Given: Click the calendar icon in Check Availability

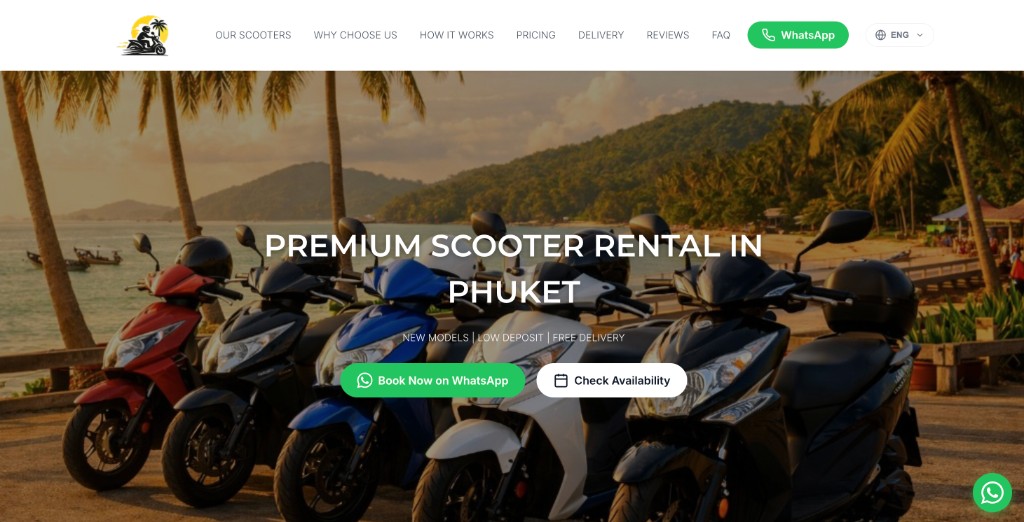Looking at the screenshot, I should [x=561, y=380].
